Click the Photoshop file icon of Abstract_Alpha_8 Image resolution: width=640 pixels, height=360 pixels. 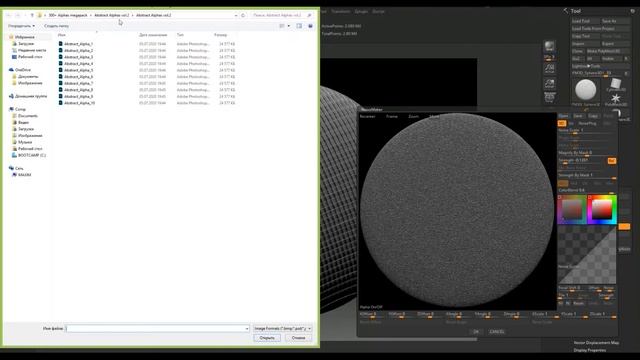pyautogui.click(x=60, y=90)
